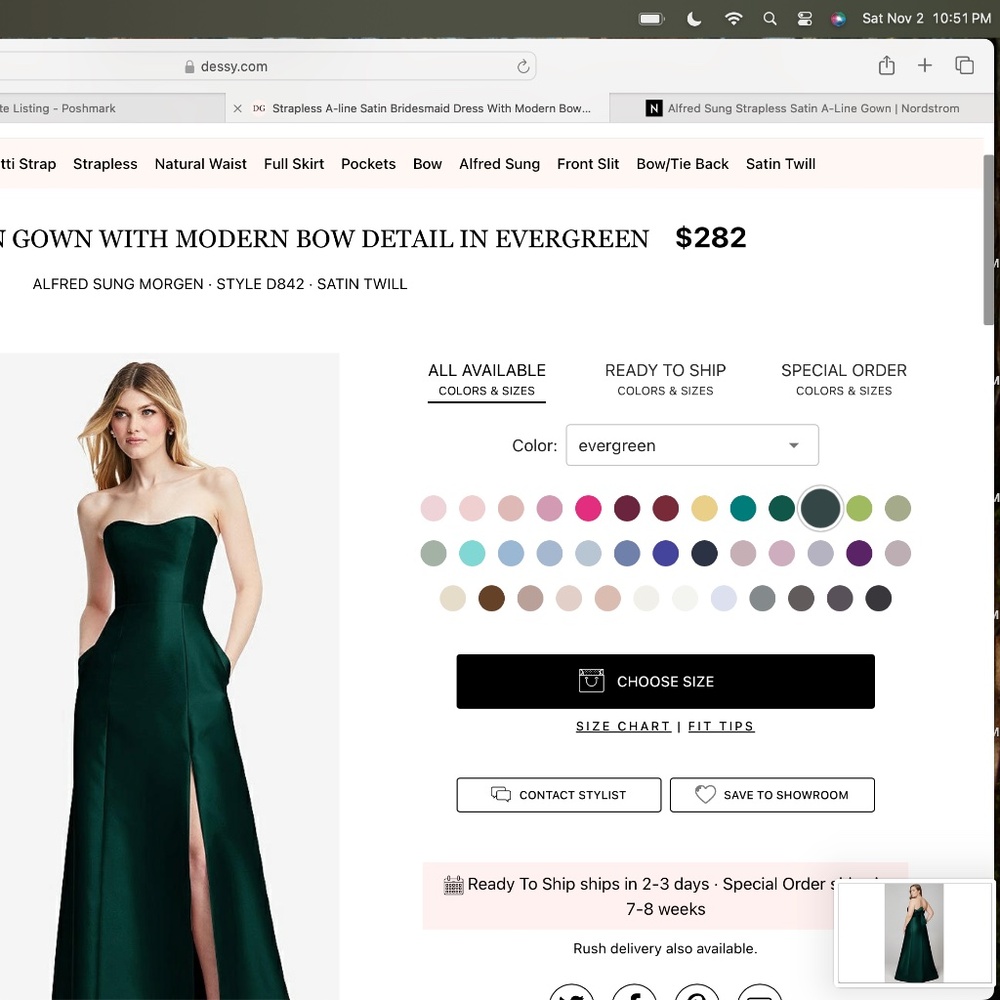The width and height of the screenshot is (1000, 1000).
Task: Choose the royal blue swatch
Action: pyautogui.click(x=665, y=553)
